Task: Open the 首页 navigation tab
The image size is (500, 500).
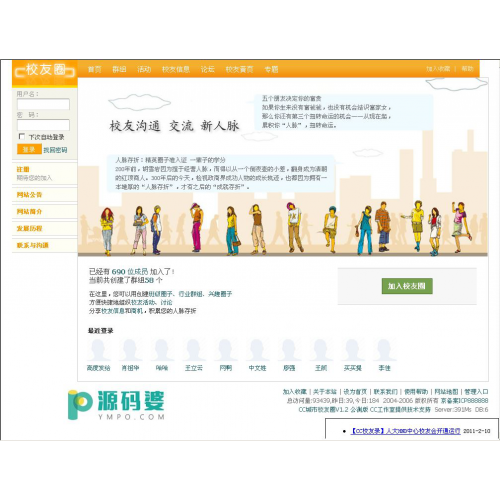Action: click(x=95, y=69)
